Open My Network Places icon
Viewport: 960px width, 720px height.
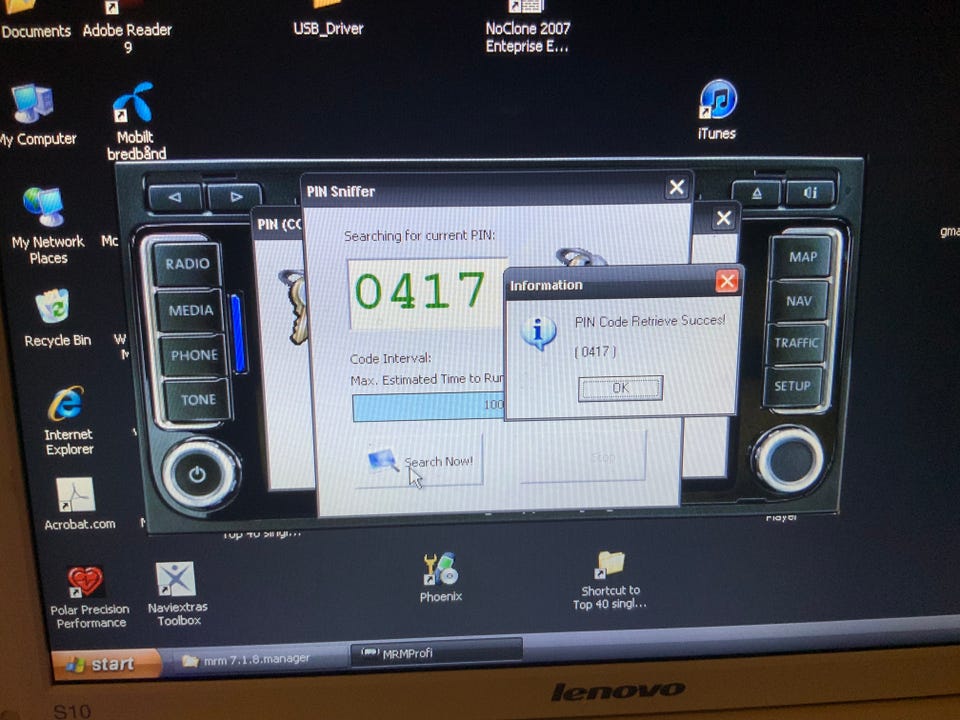pos(47,225)
